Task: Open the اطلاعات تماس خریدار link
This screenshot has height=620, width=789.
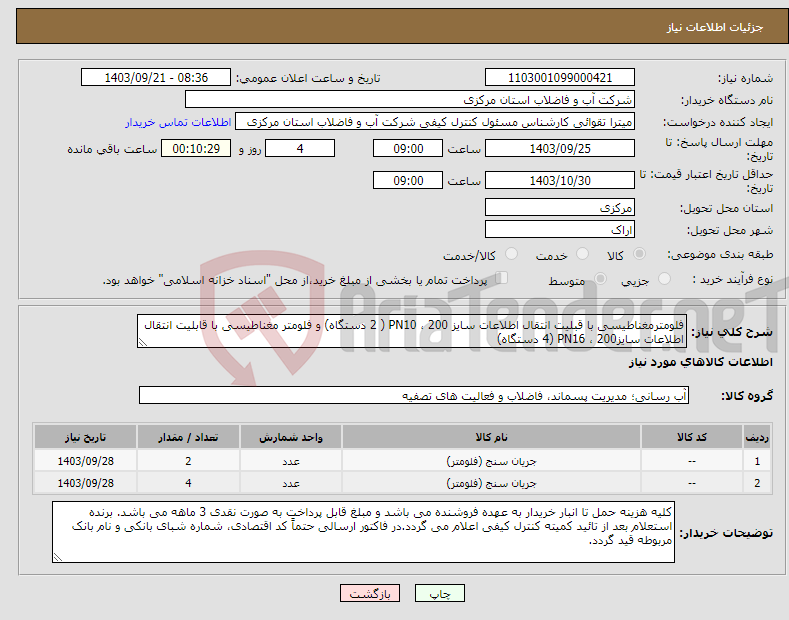Action: (178, 122)
